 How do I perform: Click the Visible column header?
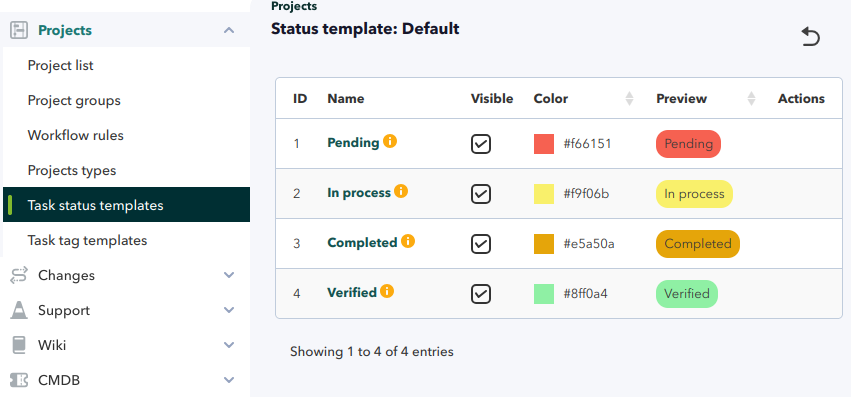(492, 99)
